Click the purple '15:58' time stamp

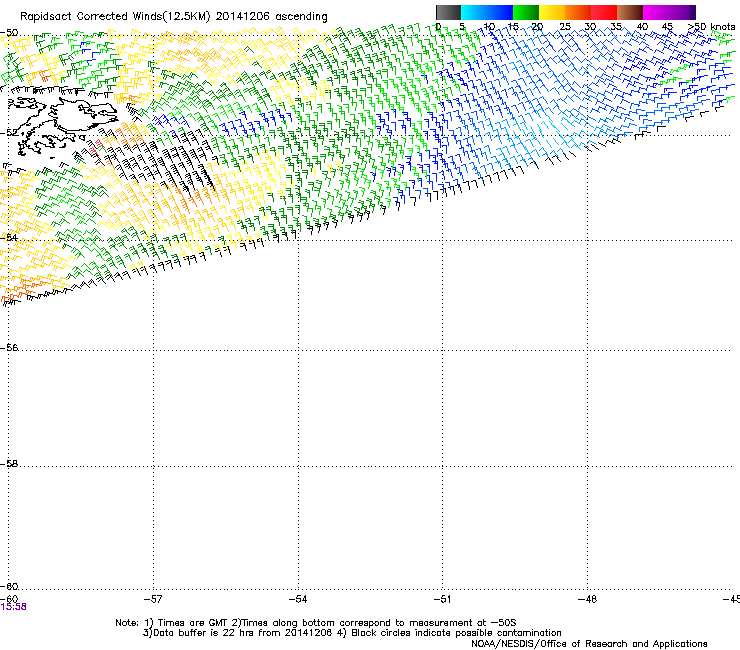pos(14,607)
